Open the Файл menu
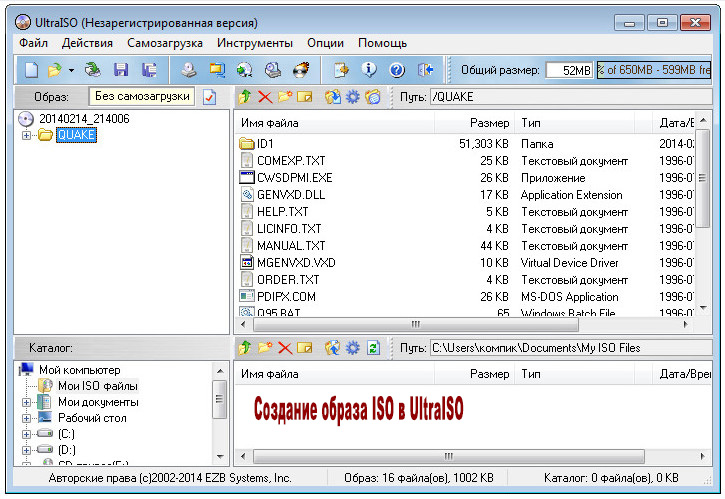 [33, 43]
